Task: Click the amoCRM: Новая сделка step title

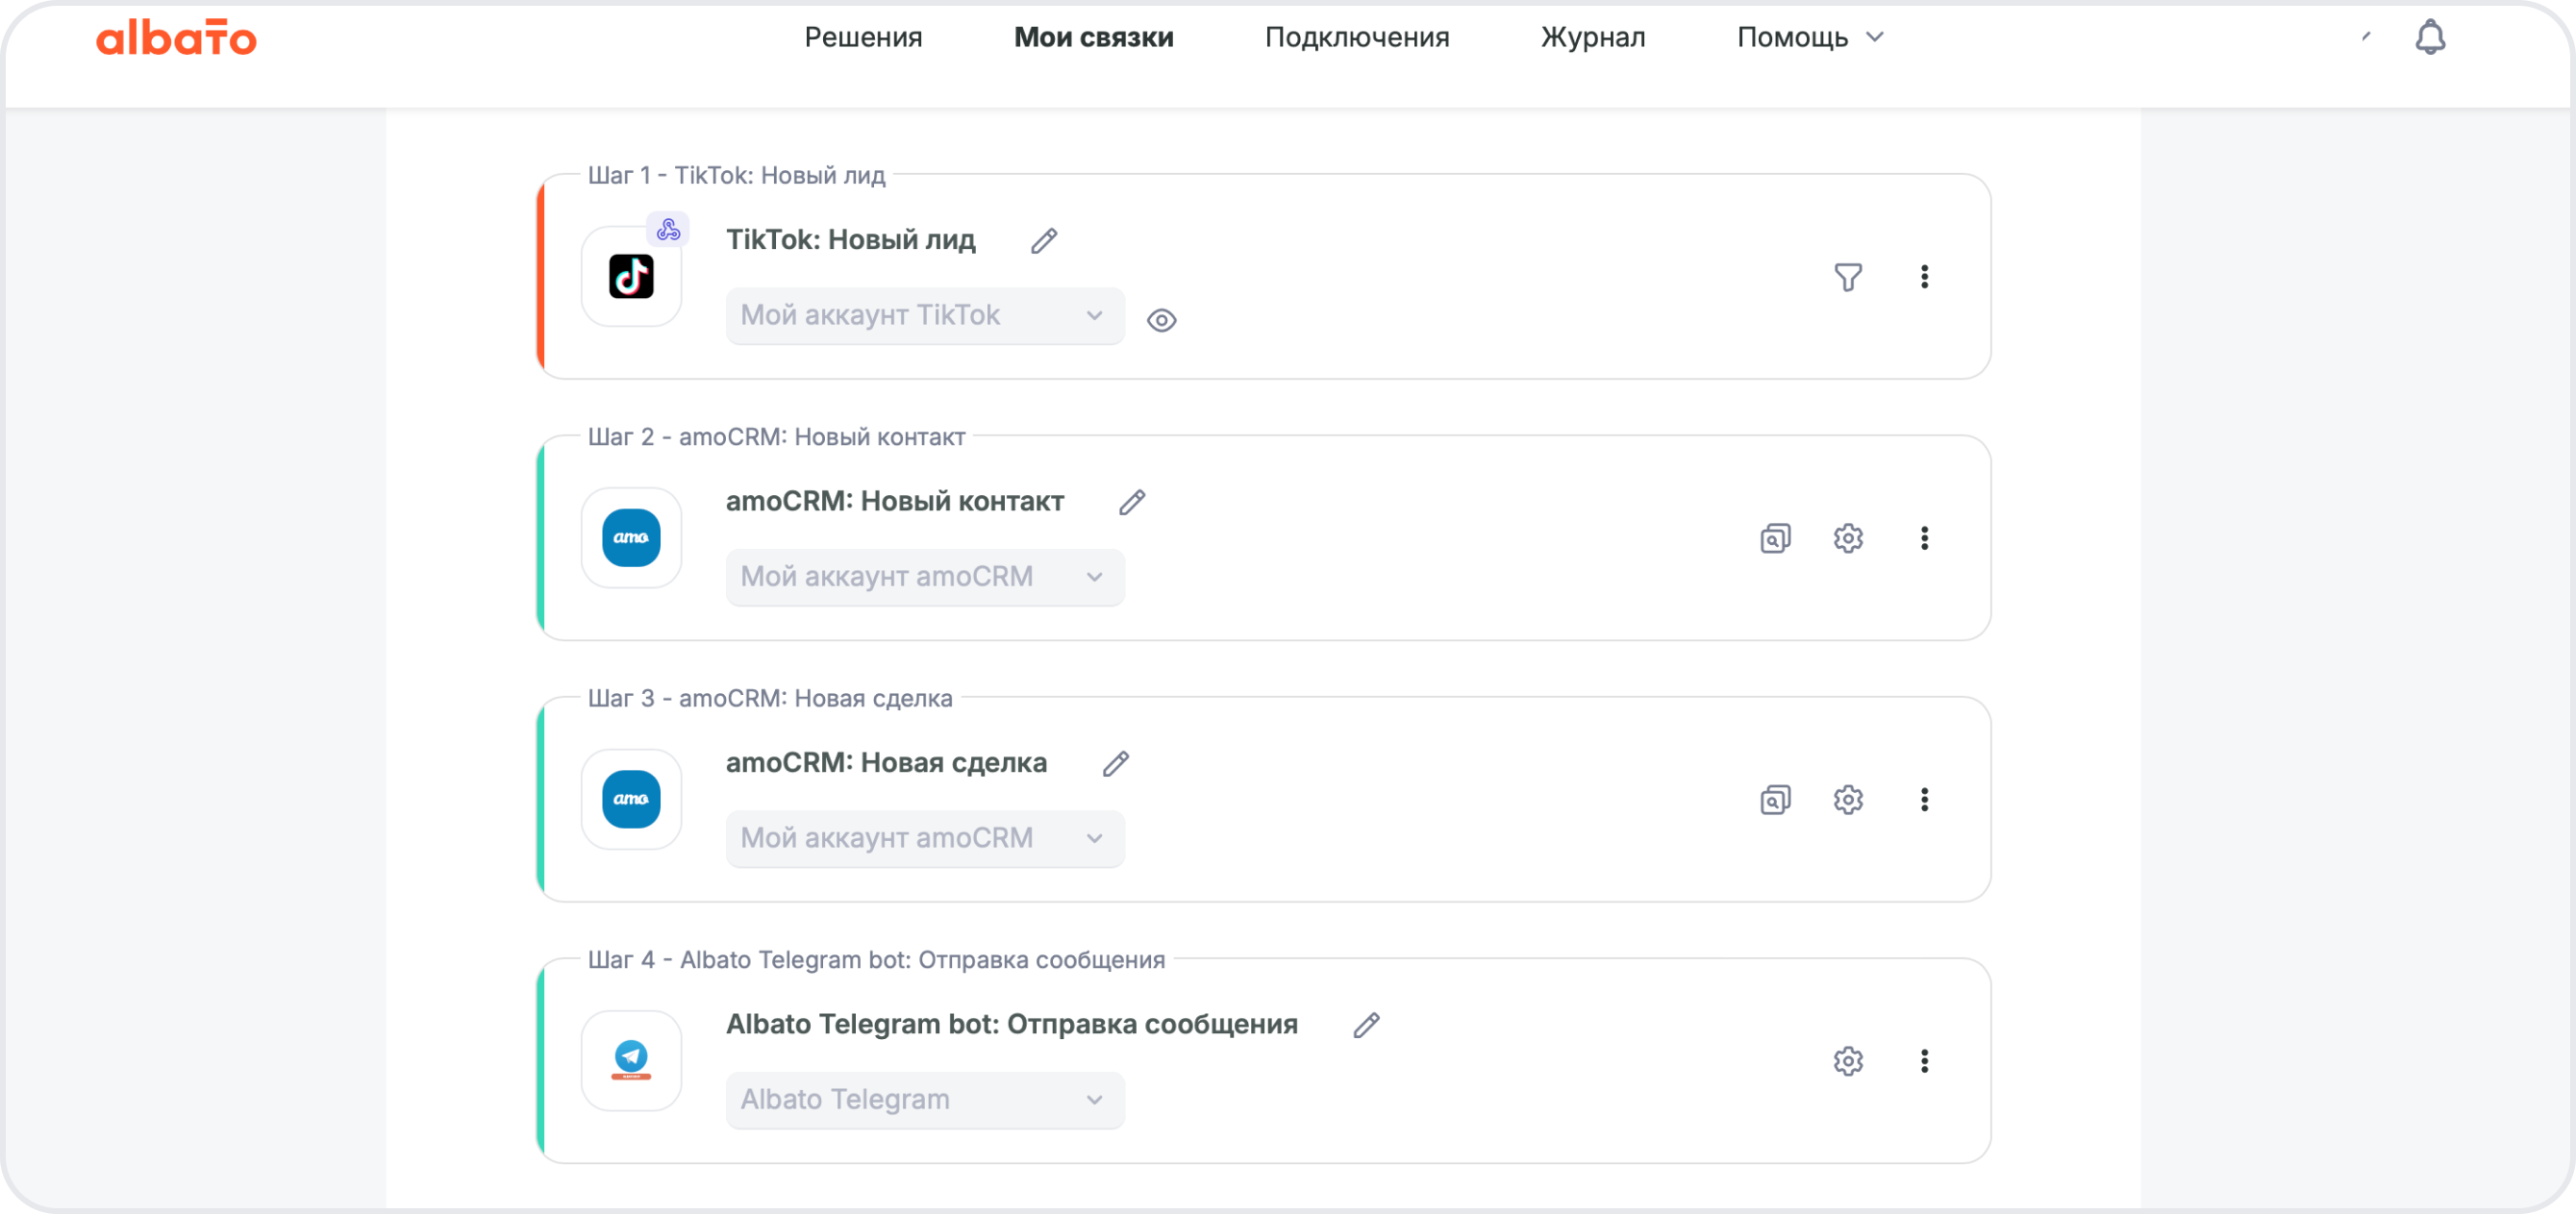Action: 886,763
